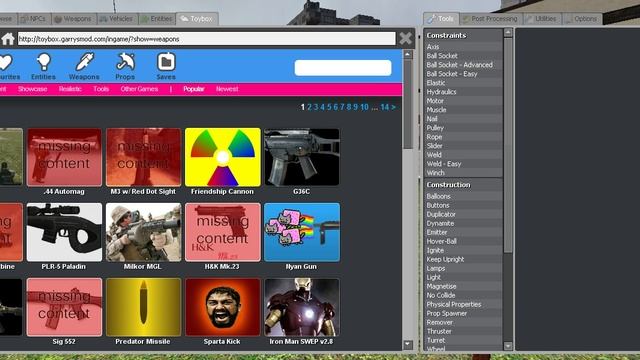The image size is (640, 360).
Task: Click tool list scrollbar up arrow
Action: (508, 33)
